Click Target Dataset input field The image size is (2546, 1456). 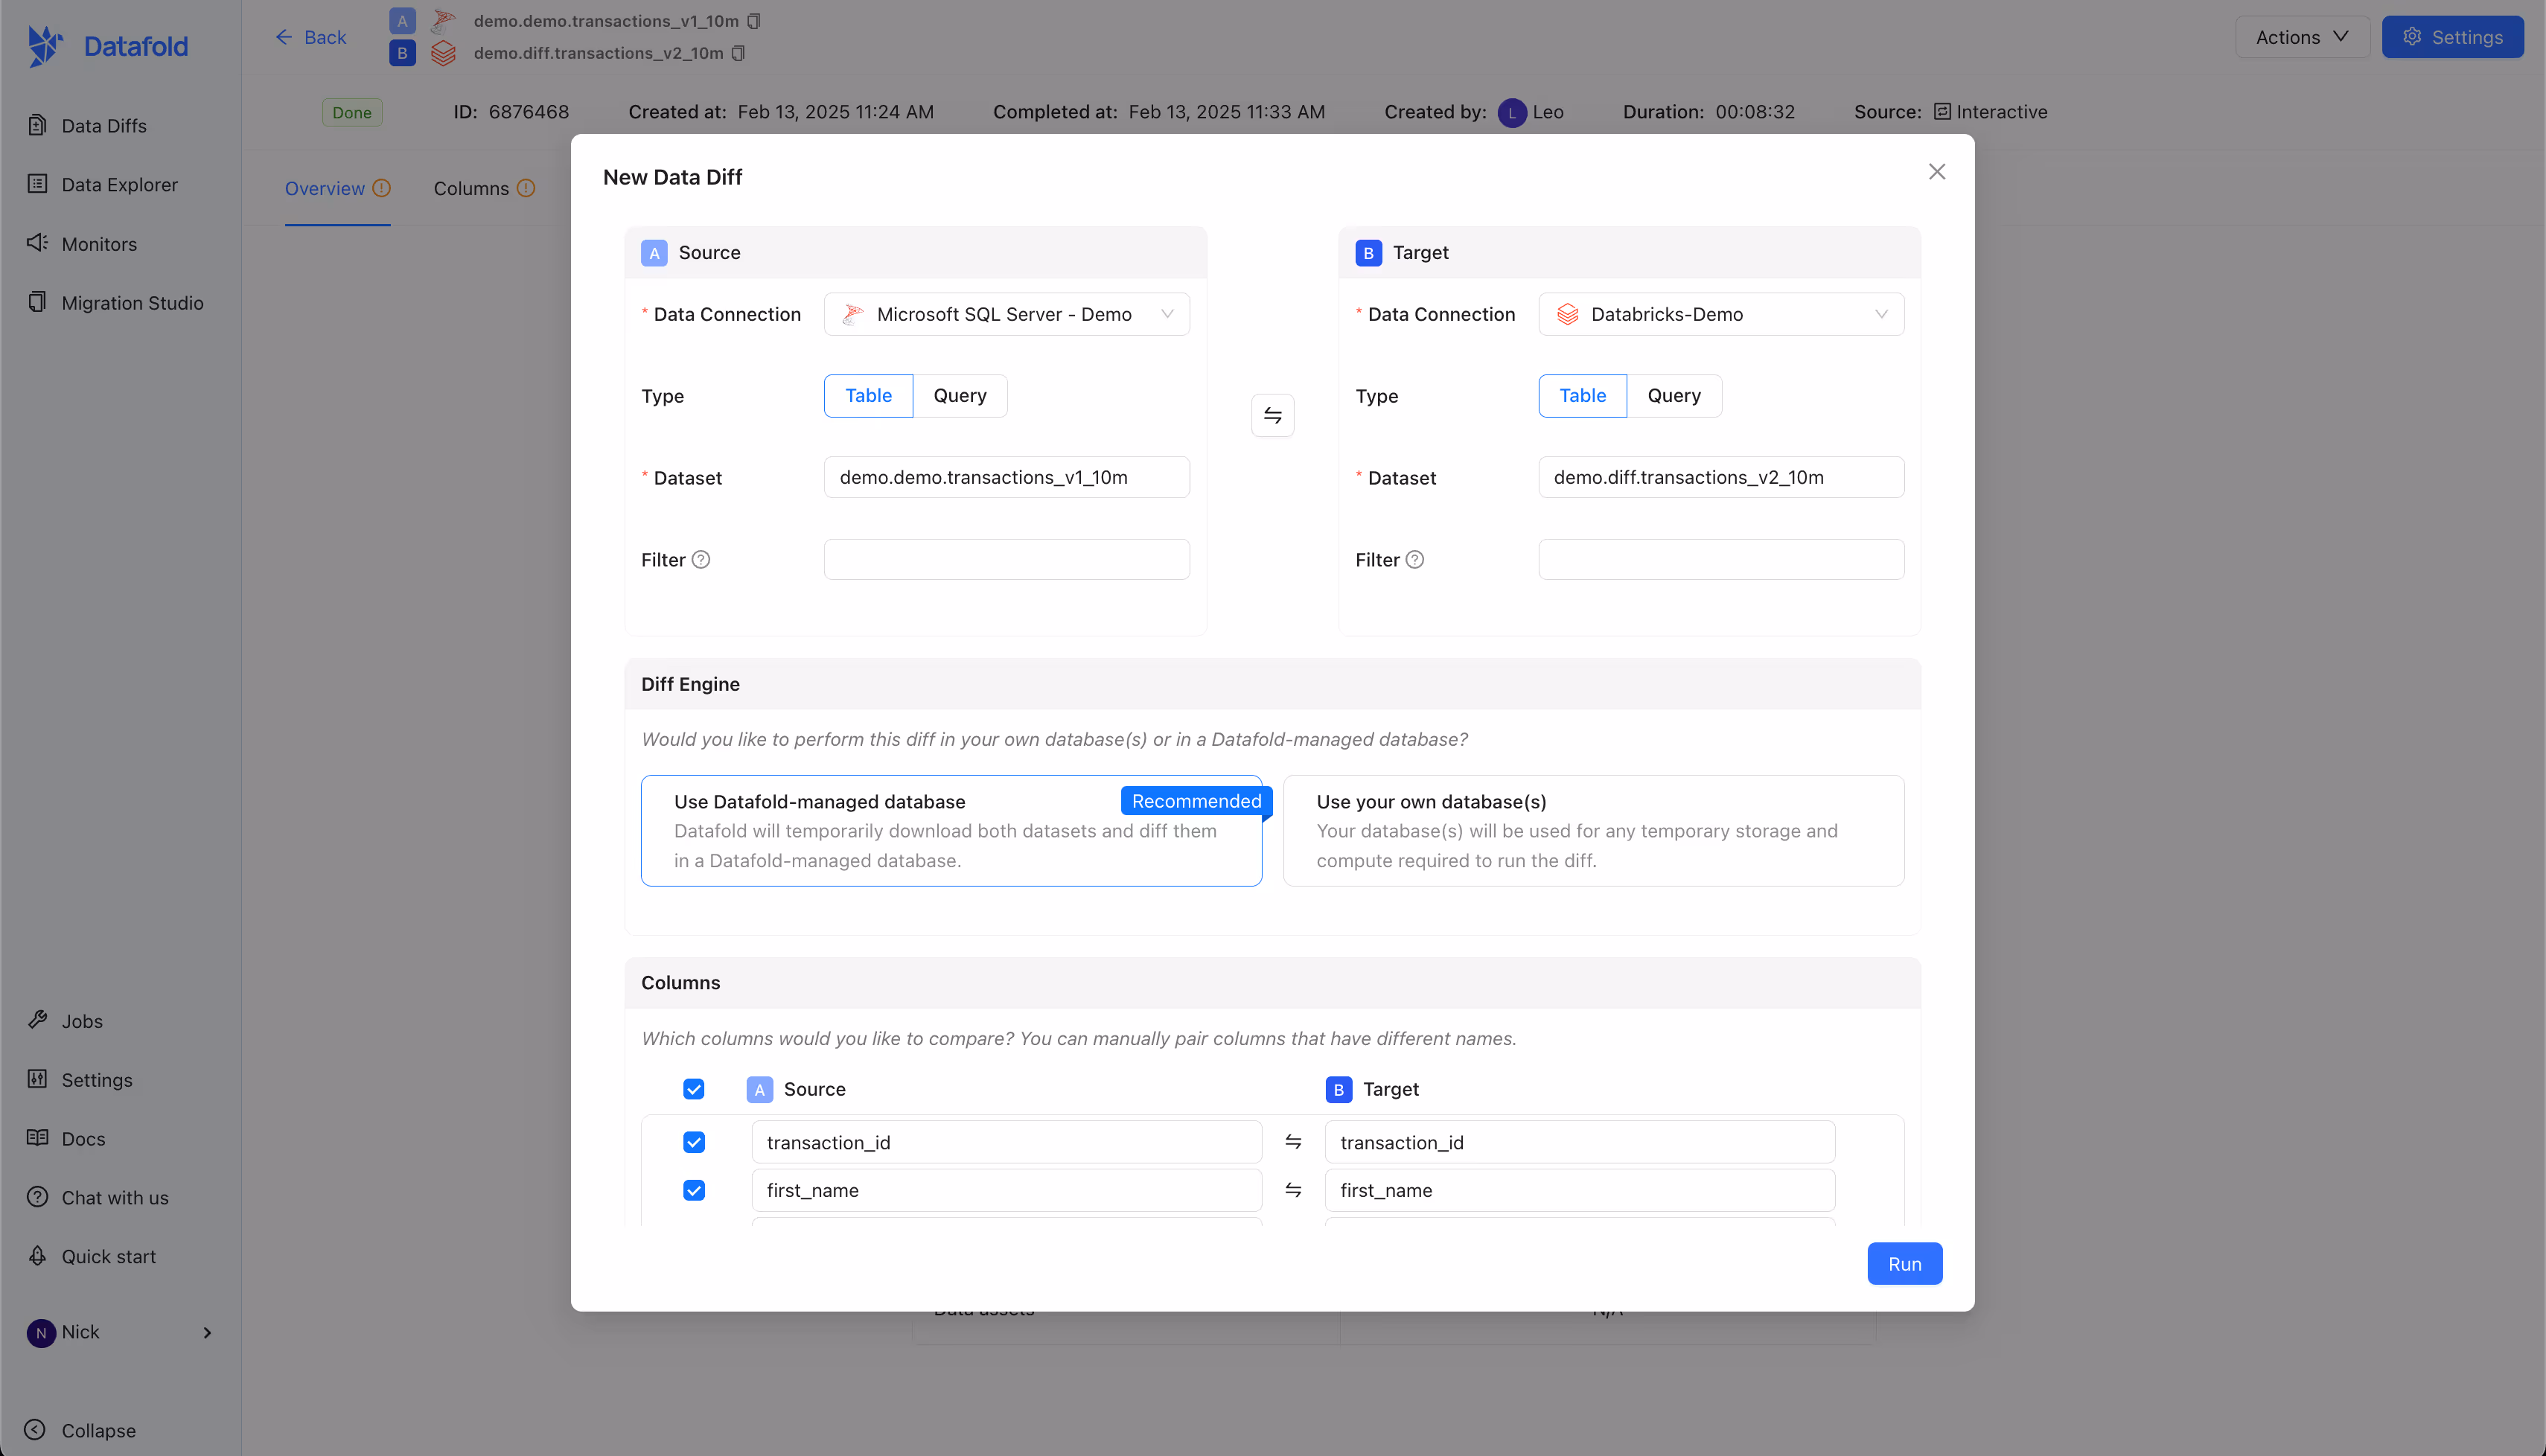(x=1721, y=477)
